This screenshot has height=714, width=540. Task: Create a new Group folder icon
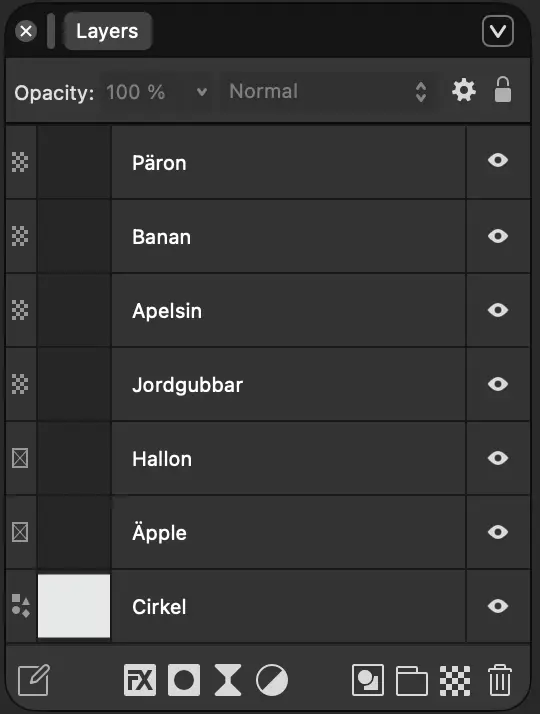pos(412,681)
